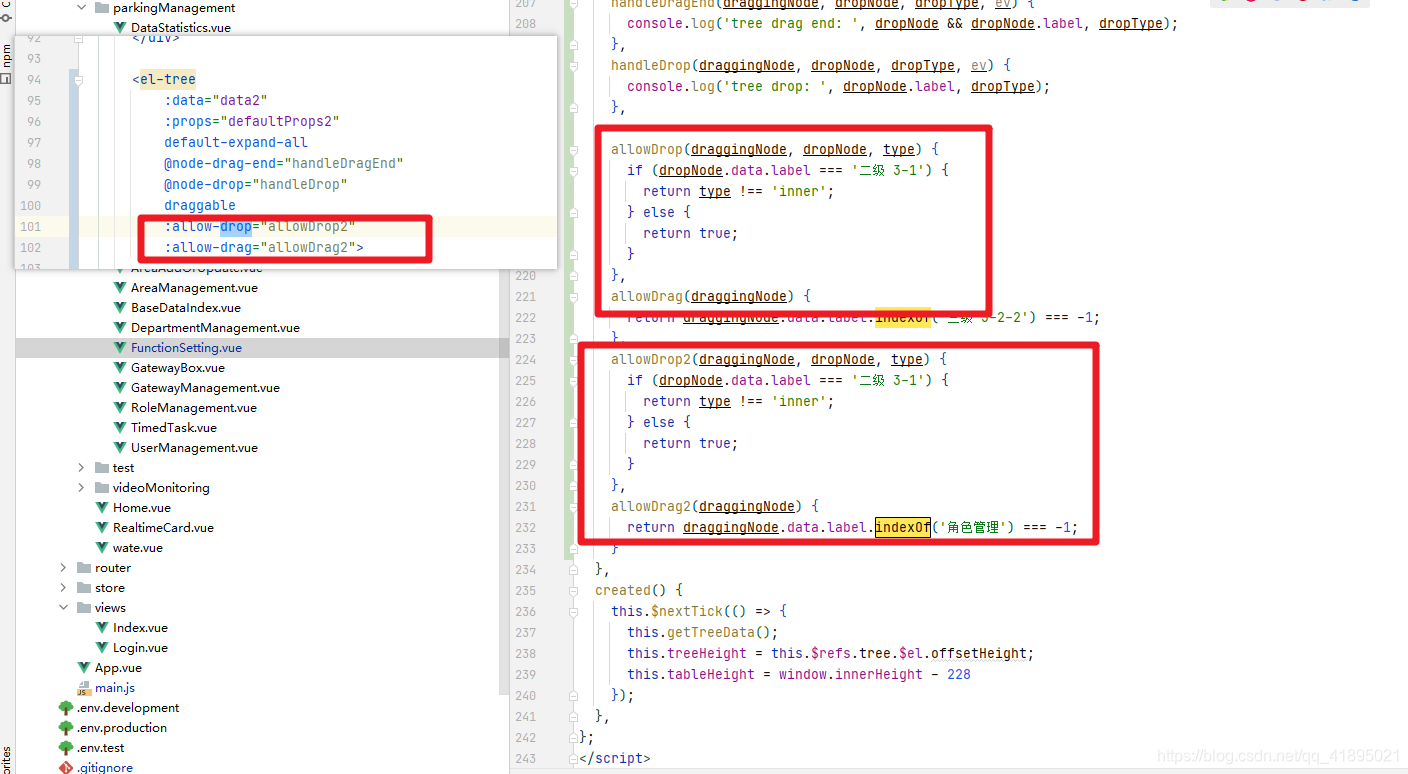Click the views folder icon
The width and height of the screenshot is (1408, 774).
coord(83,608)
